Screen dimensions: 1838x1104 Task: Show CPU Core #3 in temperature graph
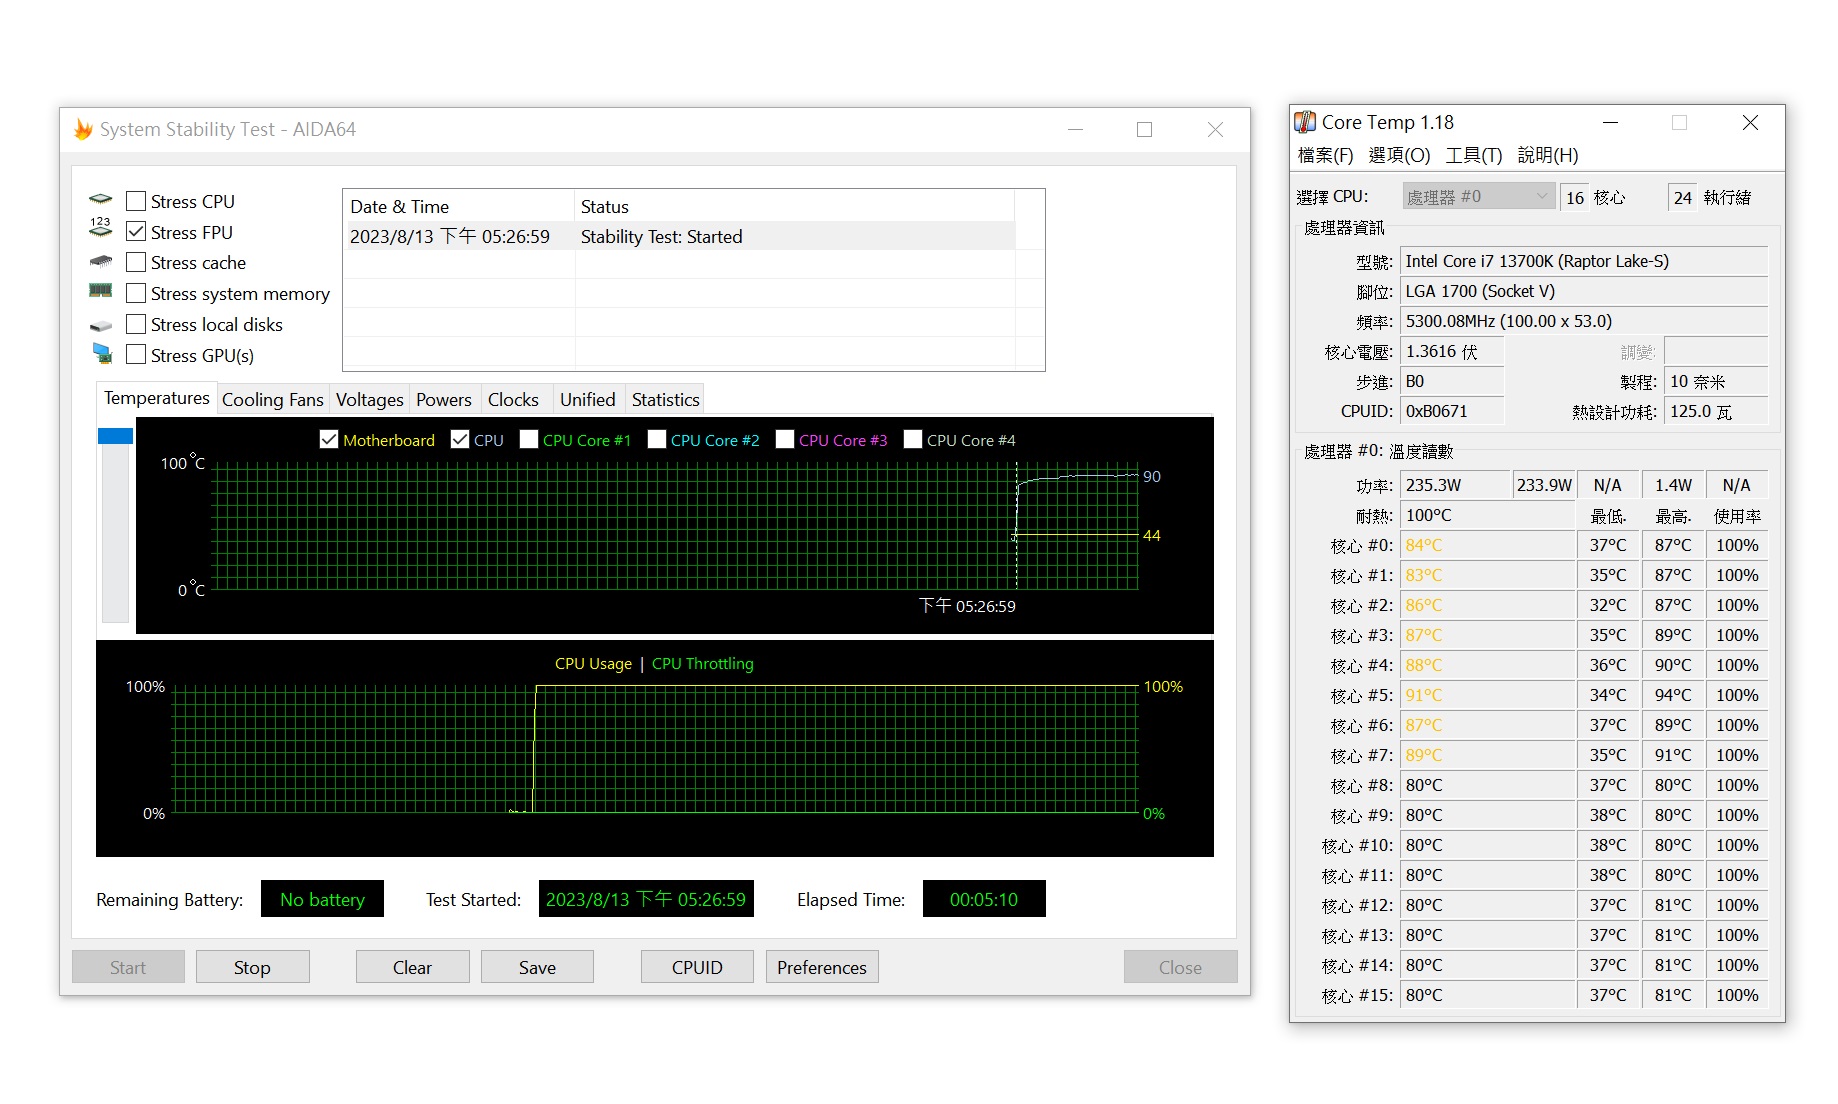785,439
